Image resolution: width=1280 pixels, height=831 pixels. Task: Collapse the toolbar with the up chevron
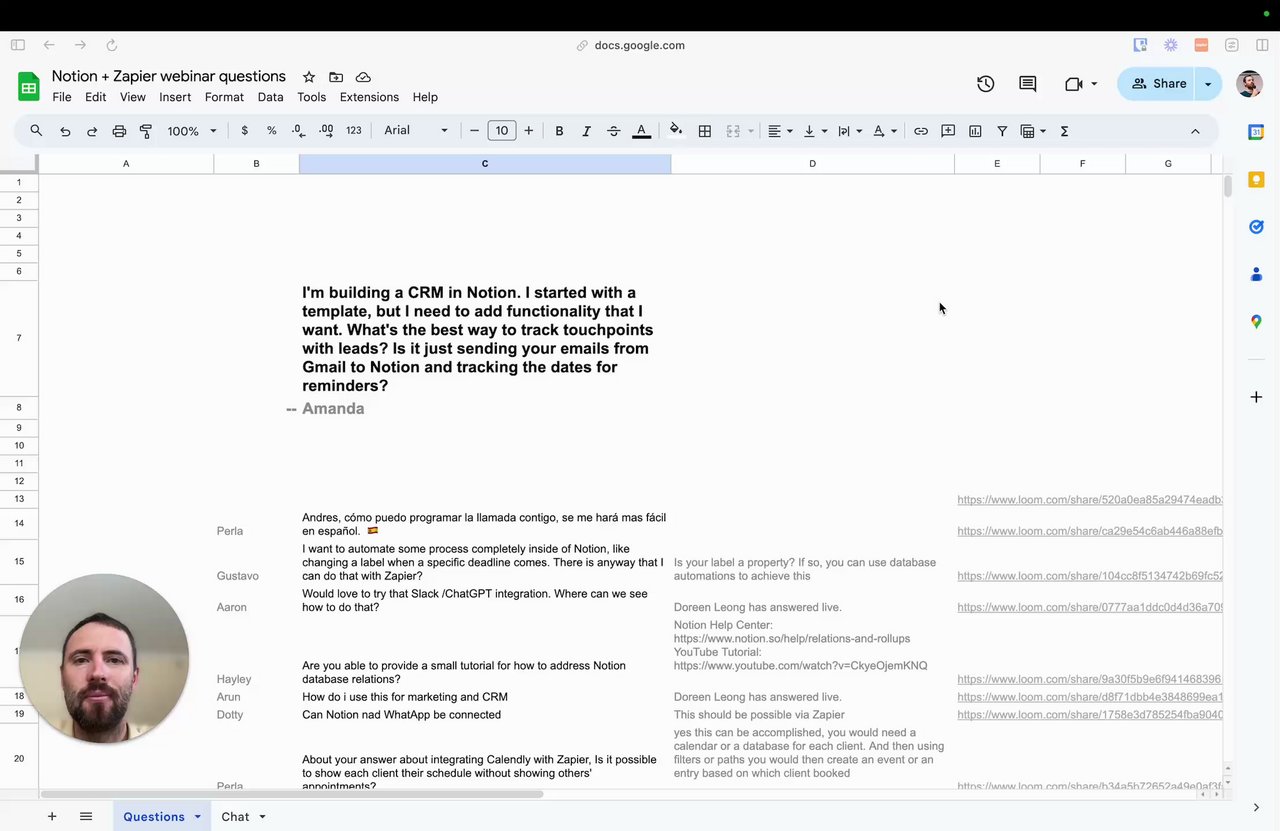click(x=1195, y=131)
